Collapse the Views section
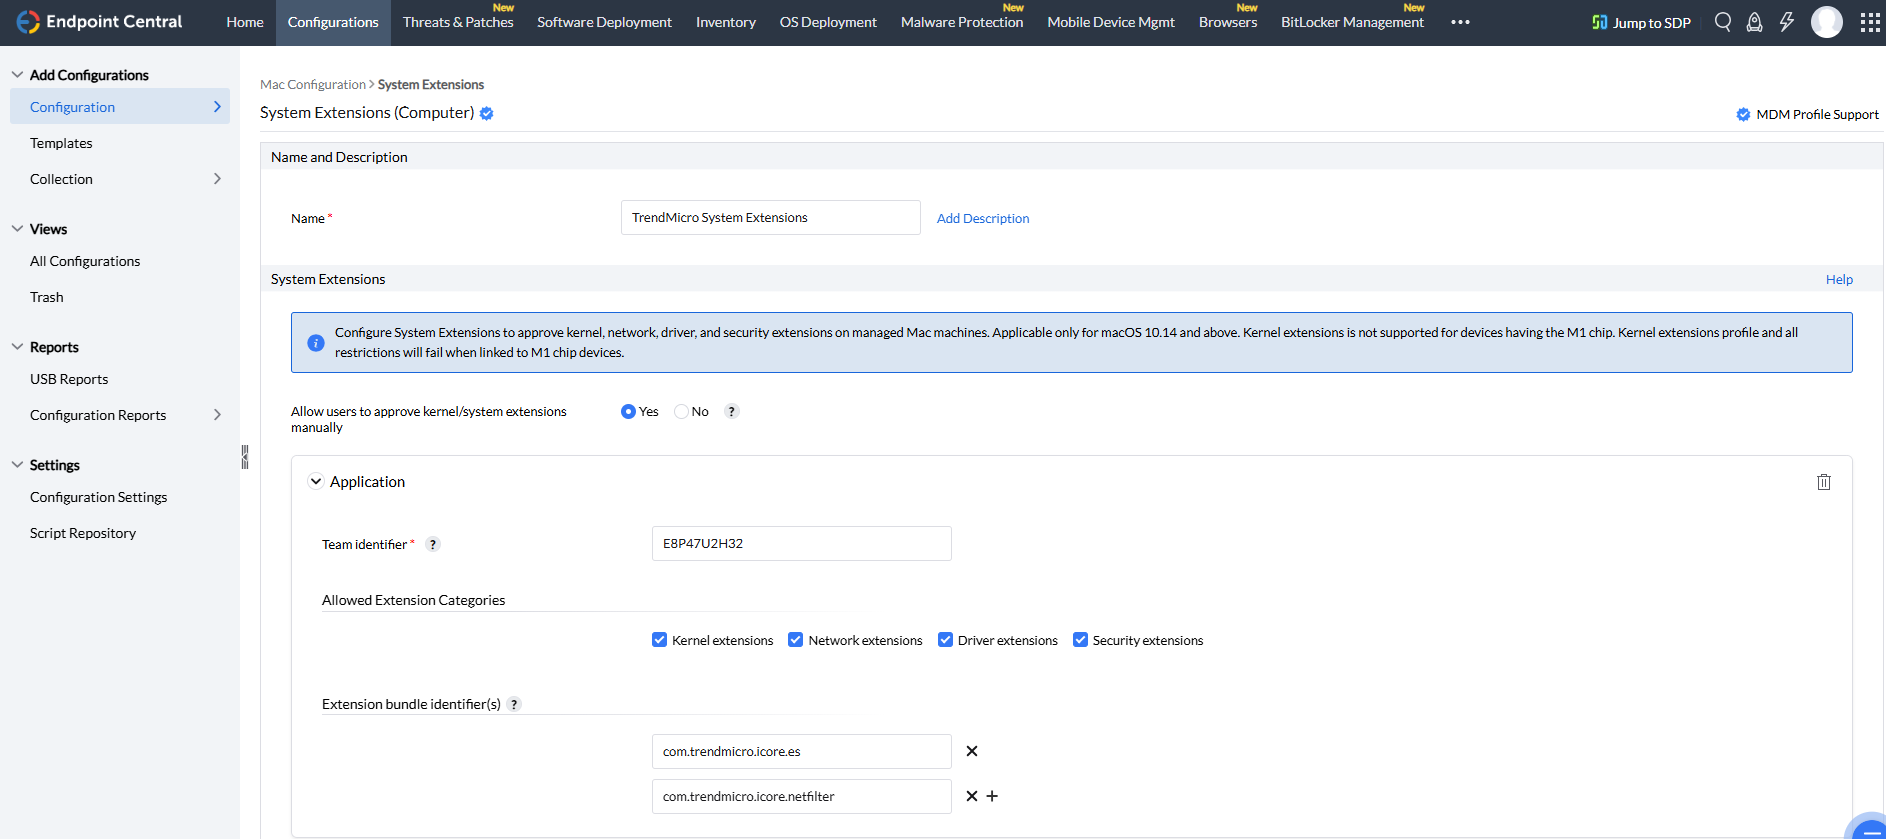The image size is (1886, 839). (17, 229)
